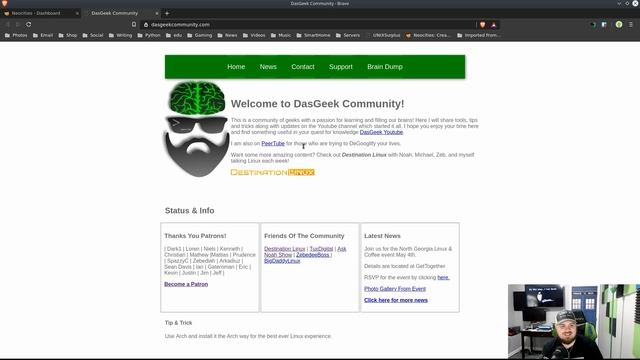Open the Imported From bookmark folder
The width and height of the screenshot is (640, 360).
coord(479,36)
